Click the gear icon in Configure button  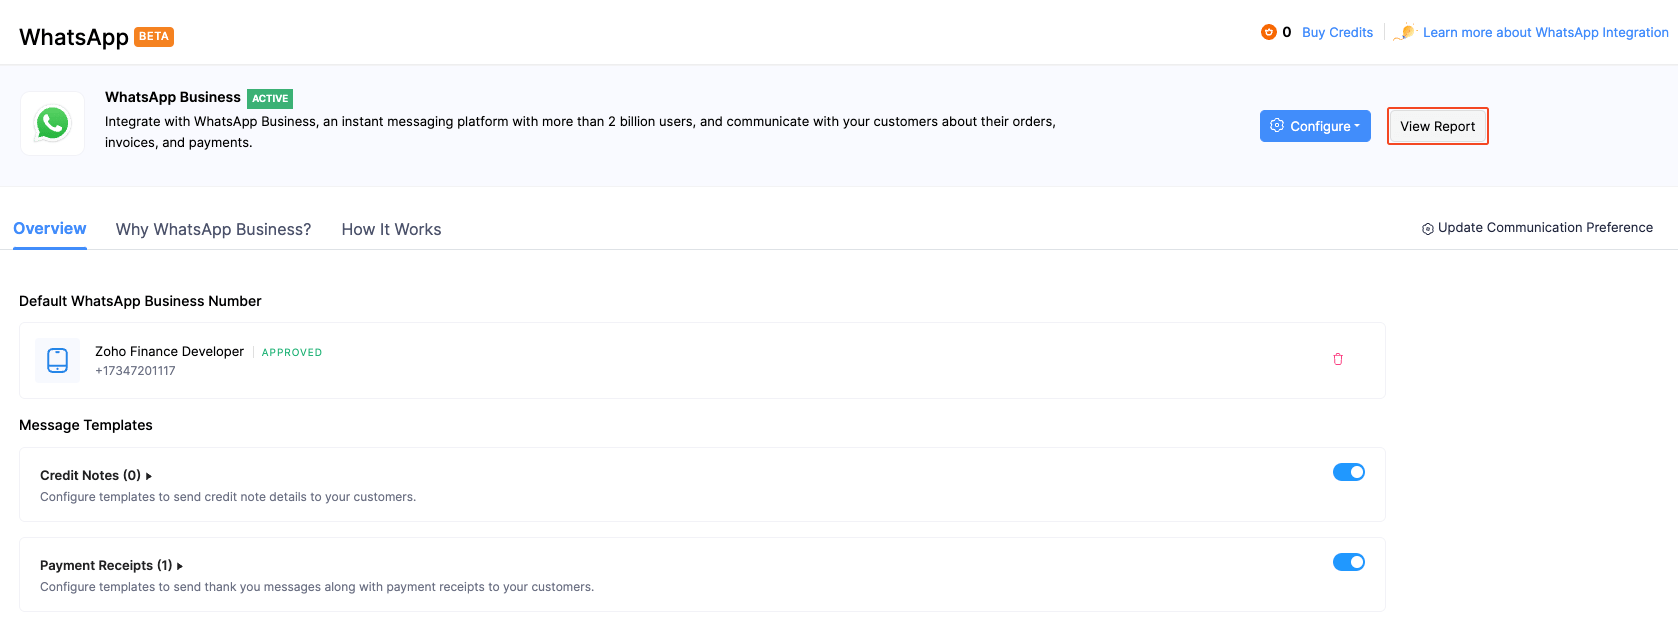pos(1277,126)
